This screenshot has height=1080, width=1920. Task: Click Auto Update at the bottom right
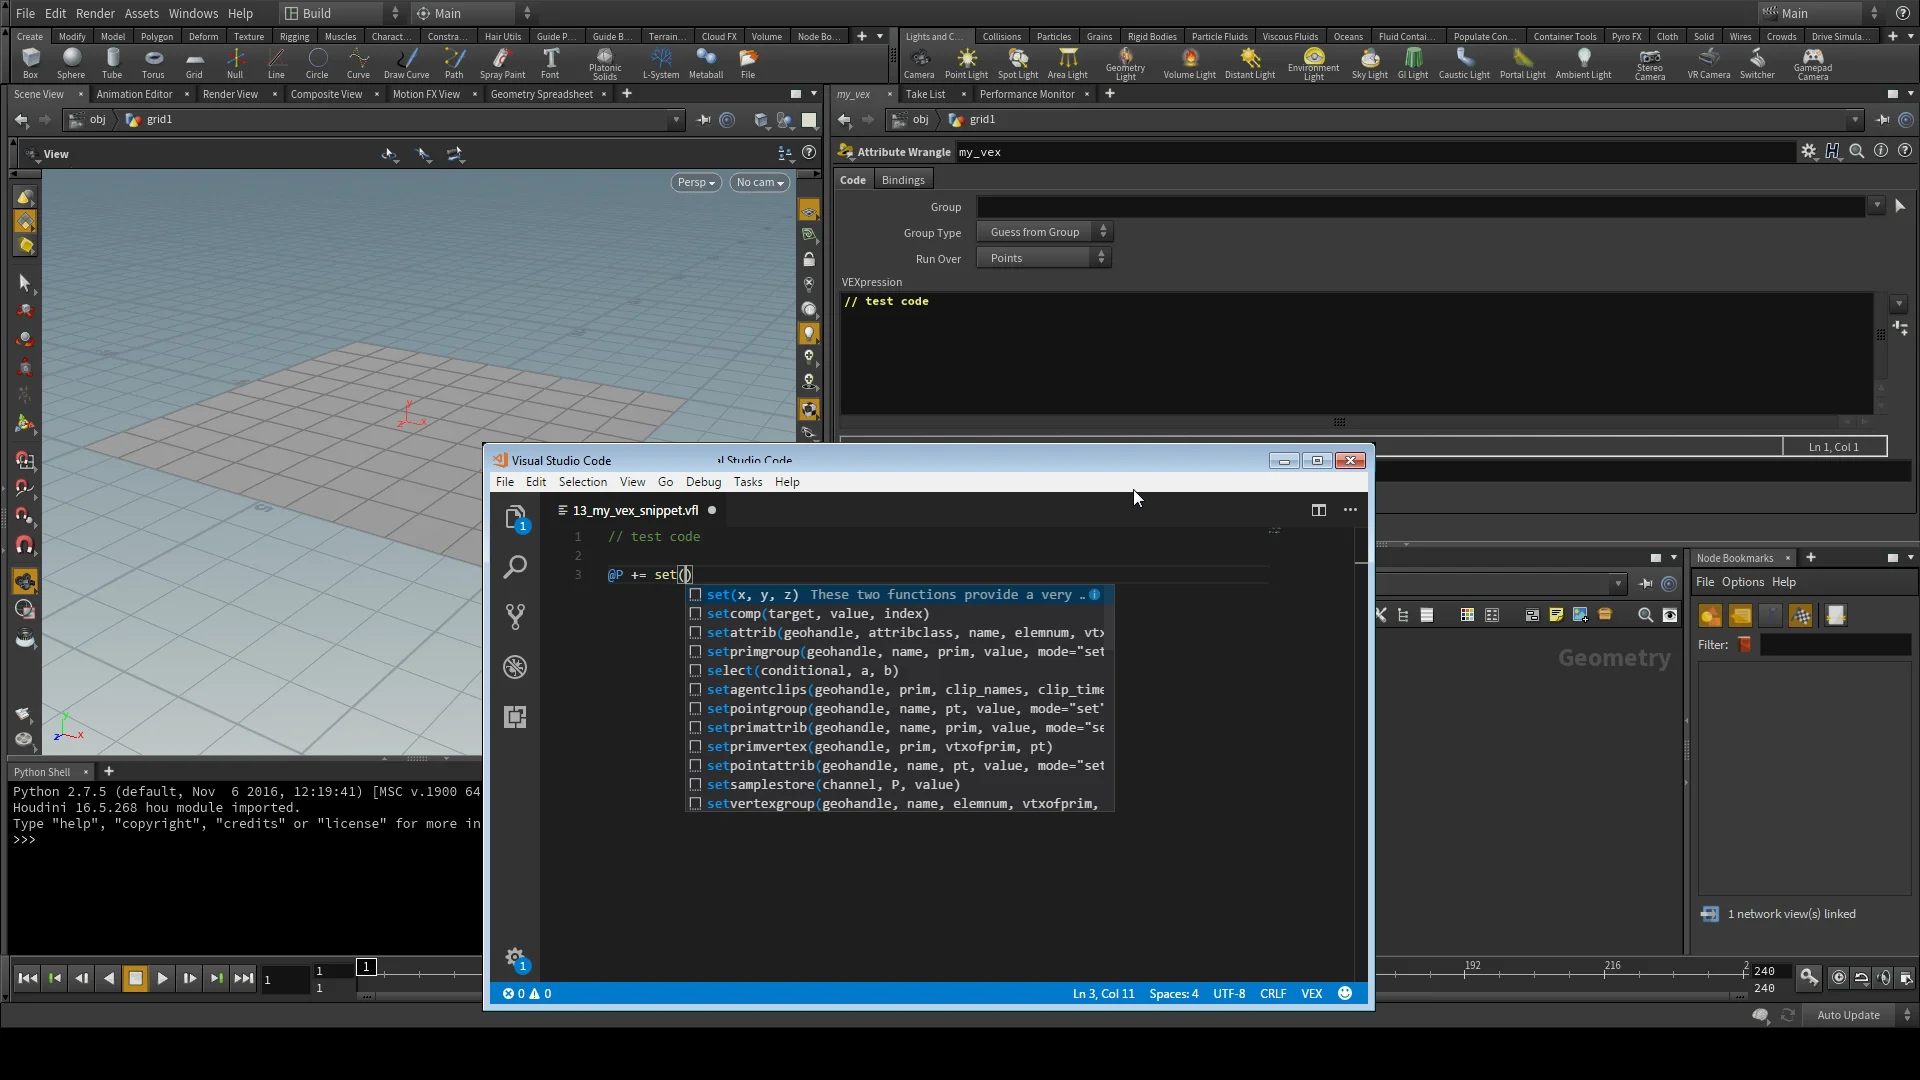1848,1014
